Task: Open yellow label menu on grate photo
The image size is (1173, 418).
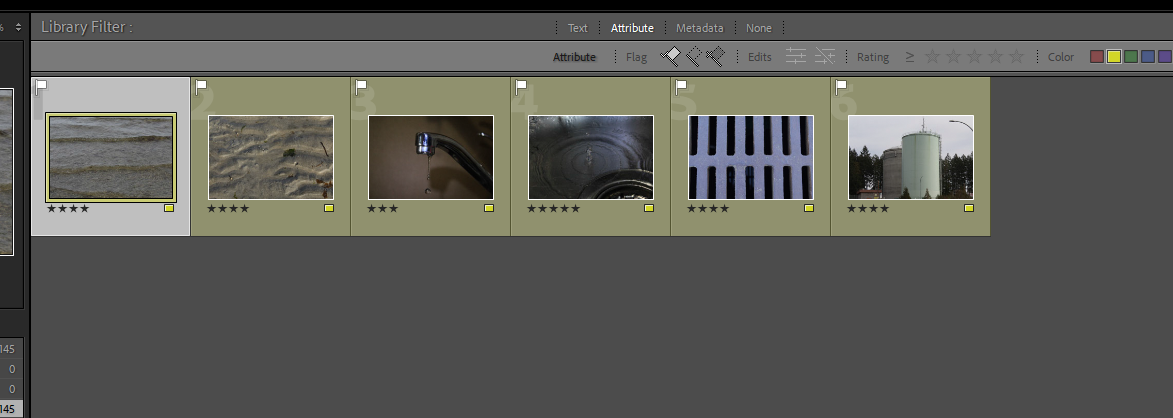Action: pos(809,208)
